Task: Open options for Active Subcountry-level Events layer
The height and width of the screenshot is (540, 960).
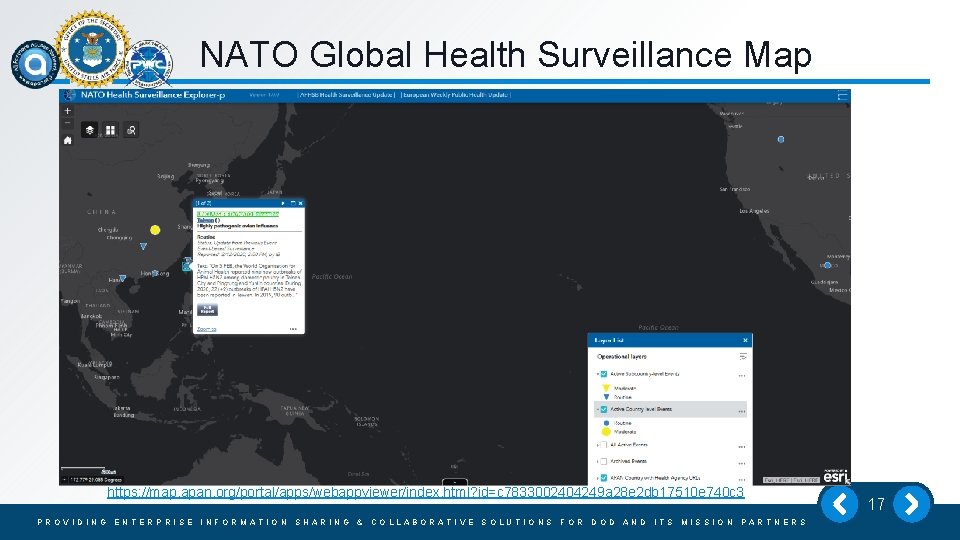Action: (742, 375)
